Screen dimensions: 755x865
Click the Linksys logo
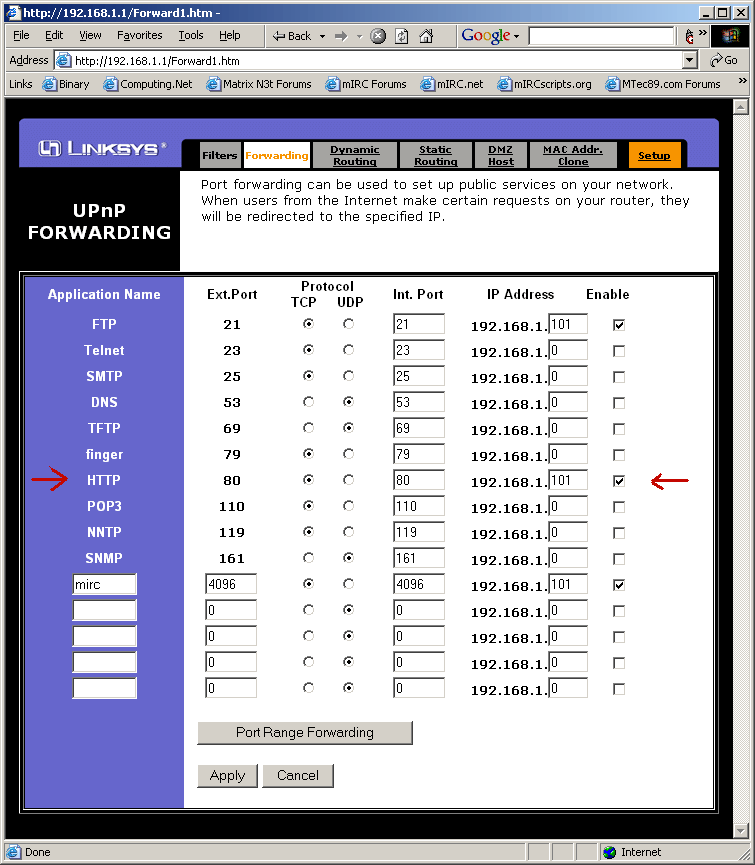(x=102, y=148)
